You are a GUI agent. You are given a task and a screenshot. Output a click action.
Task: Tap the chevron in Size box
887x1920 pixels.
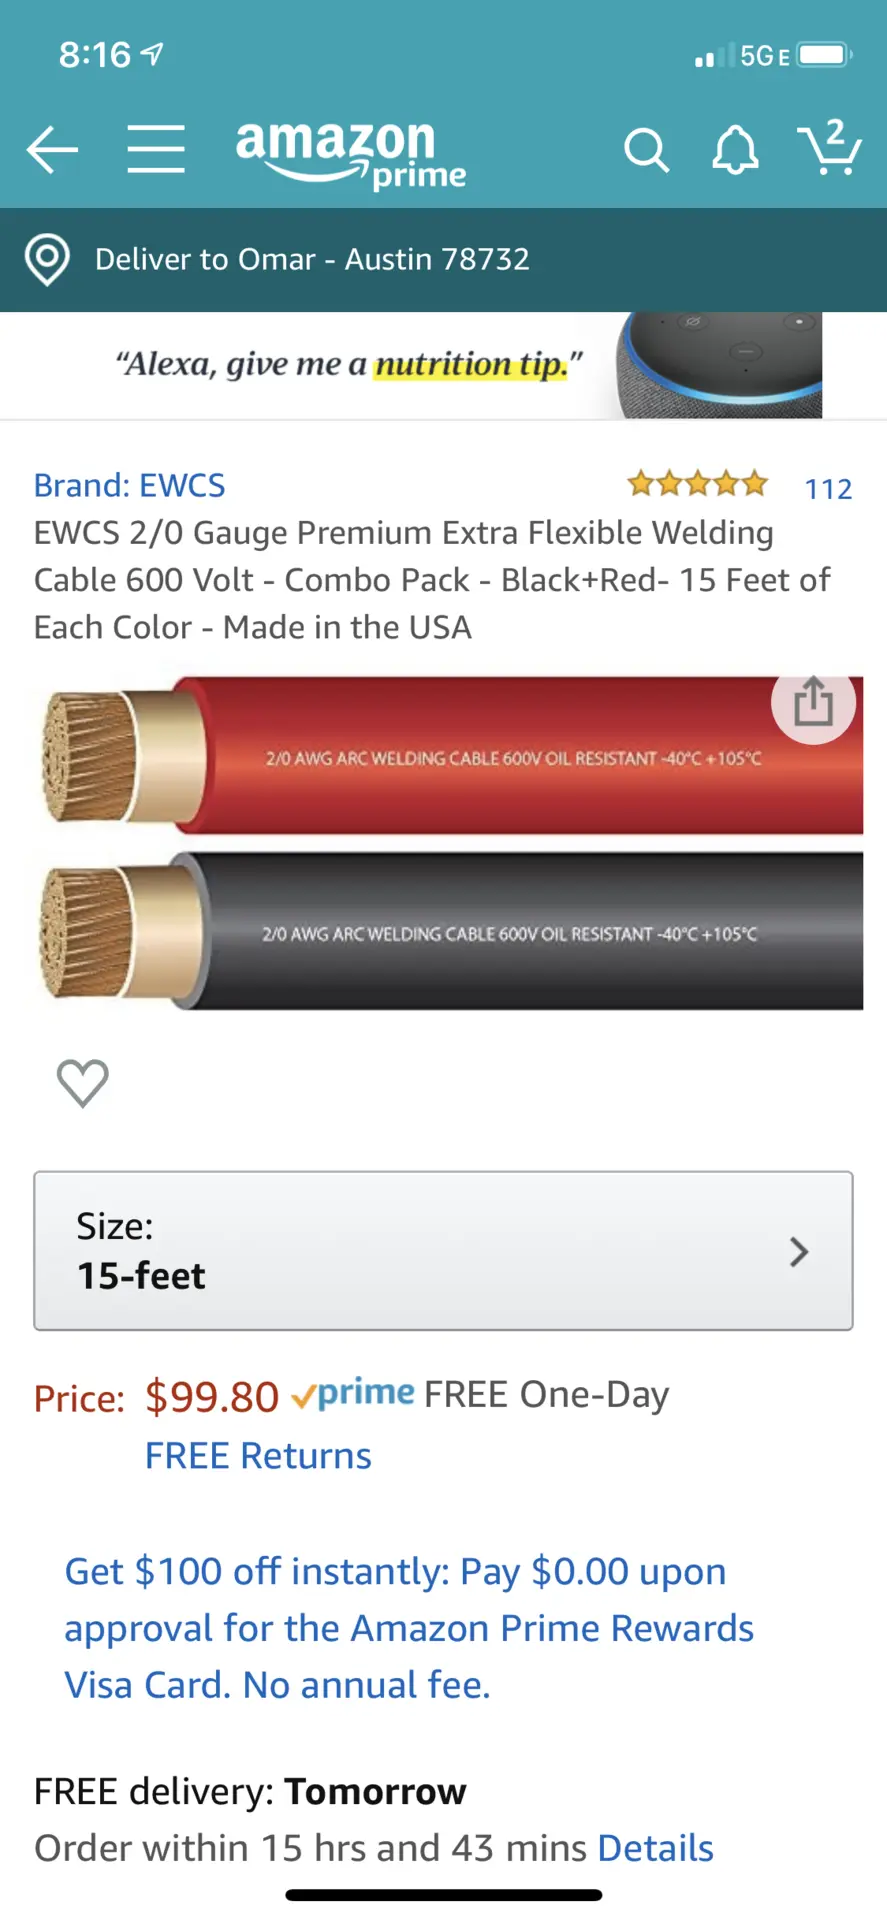click(798, 1252)
